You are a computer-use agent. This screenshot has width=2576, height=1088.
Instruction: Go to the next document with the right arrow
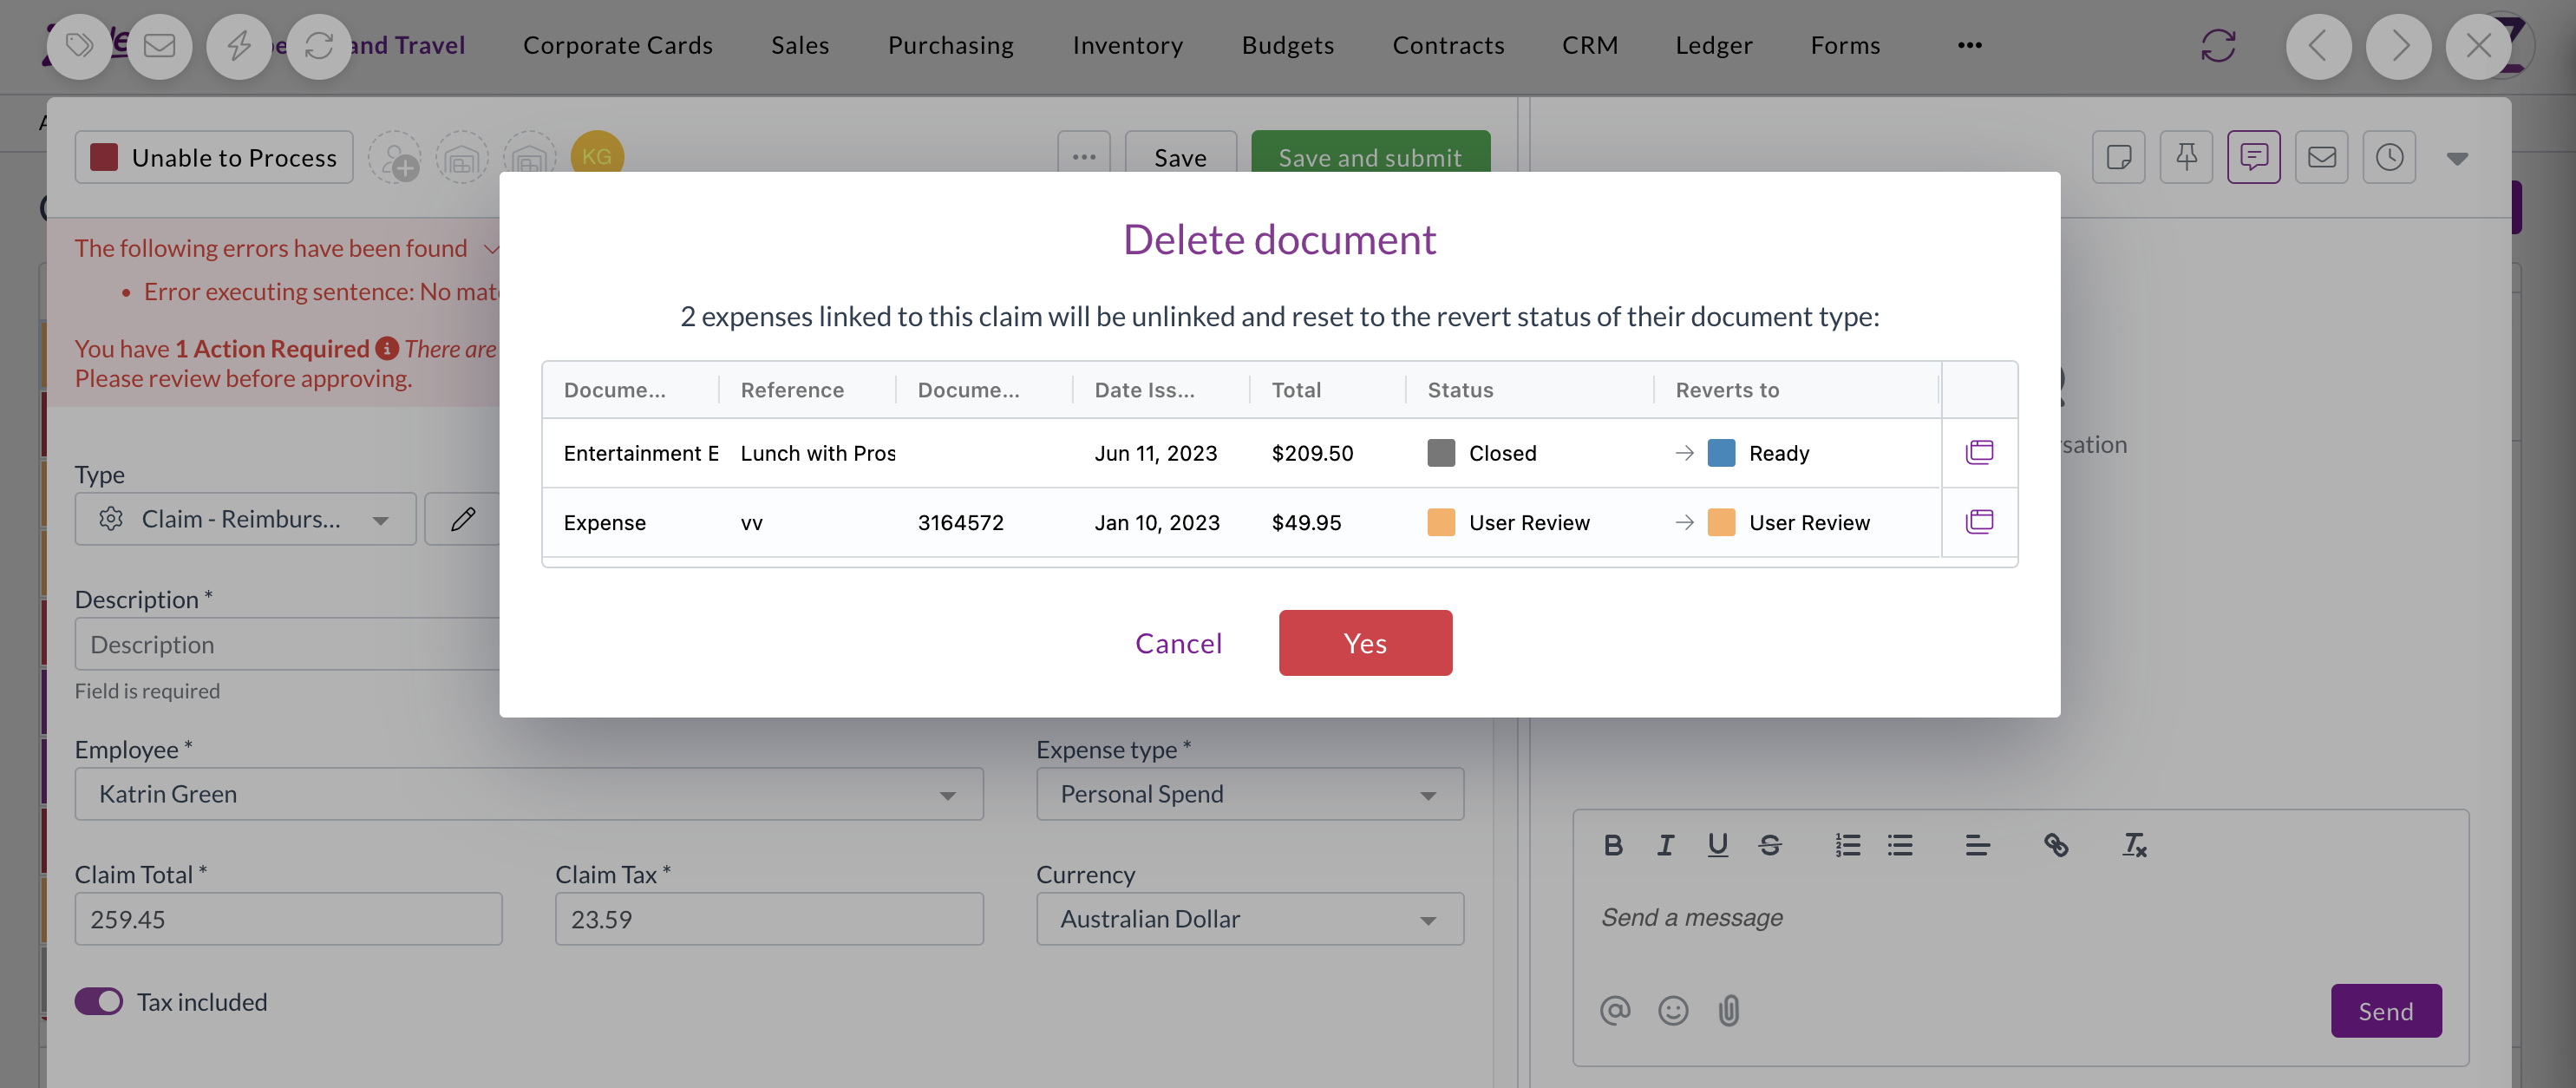tap(2398, 46)
